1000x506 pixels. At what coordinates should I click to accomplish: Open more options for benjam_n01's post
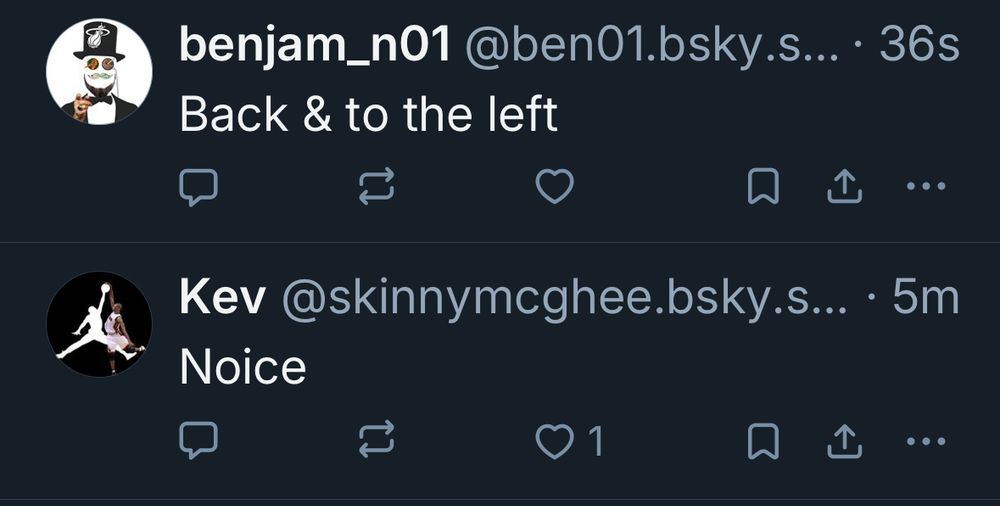[926, 186]
